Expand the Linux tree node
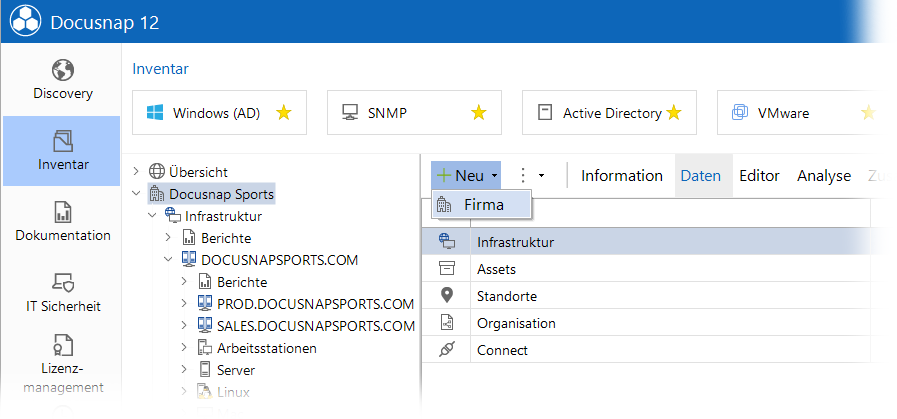 [x=184, y=392]
